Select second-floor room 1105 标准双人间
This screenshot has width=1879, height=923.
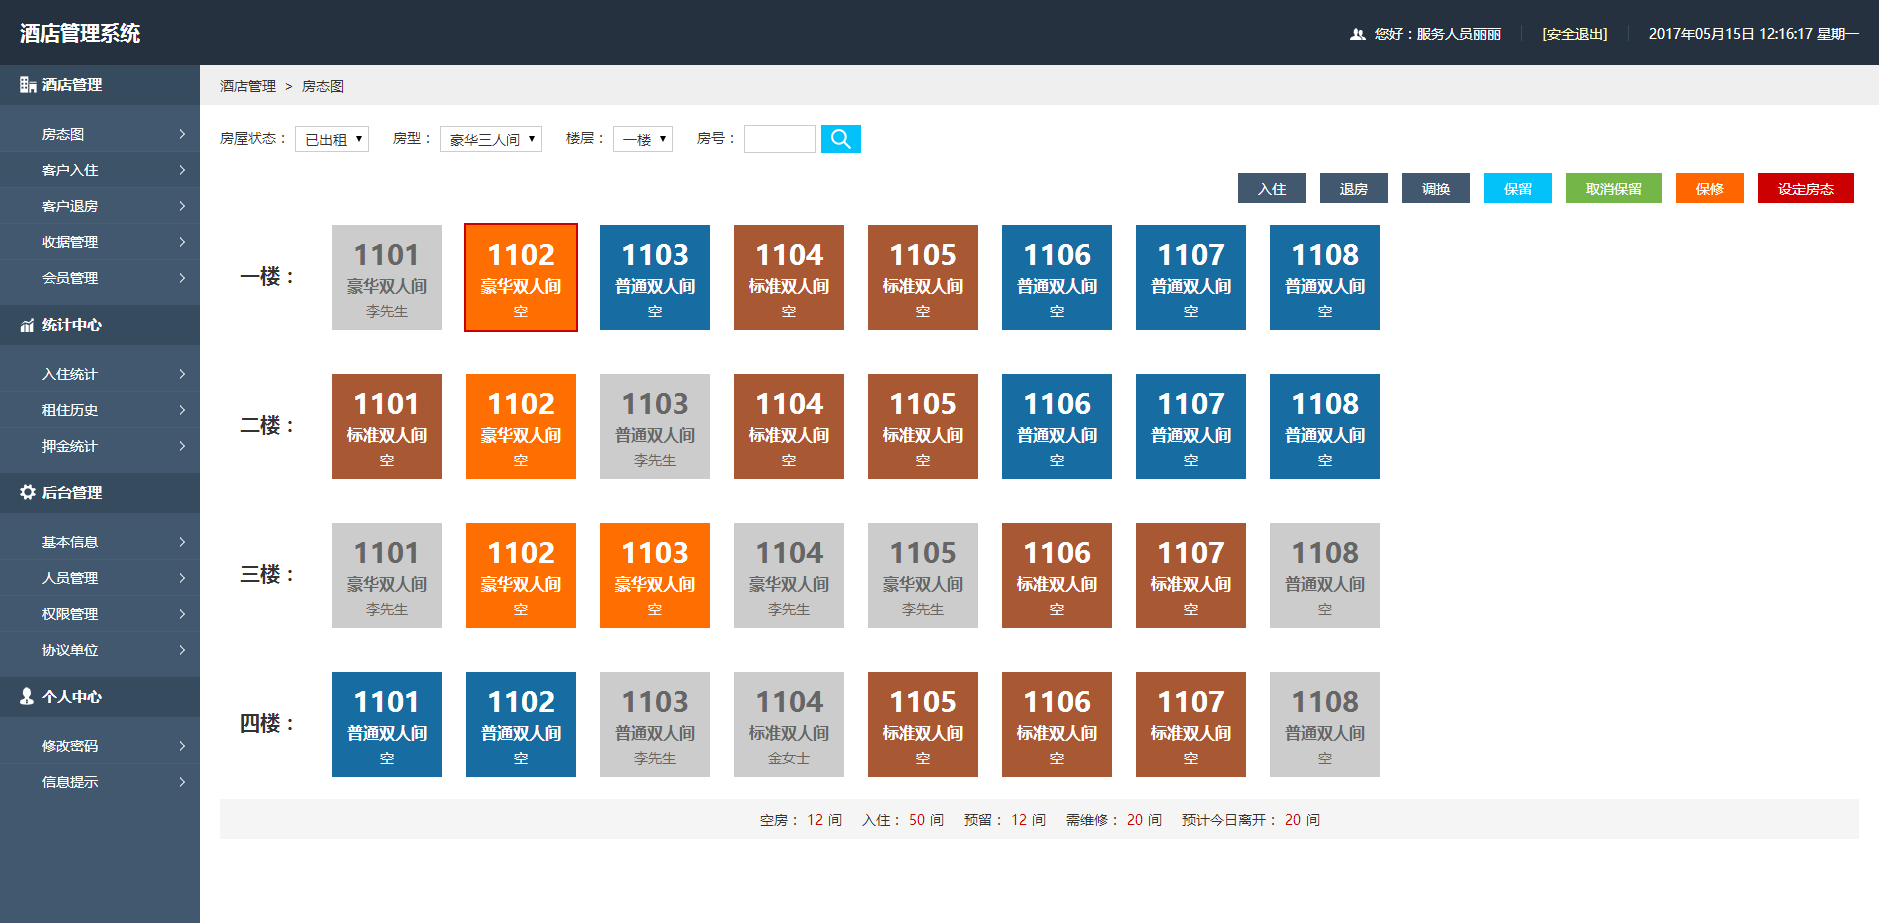(x=923, y=426)
